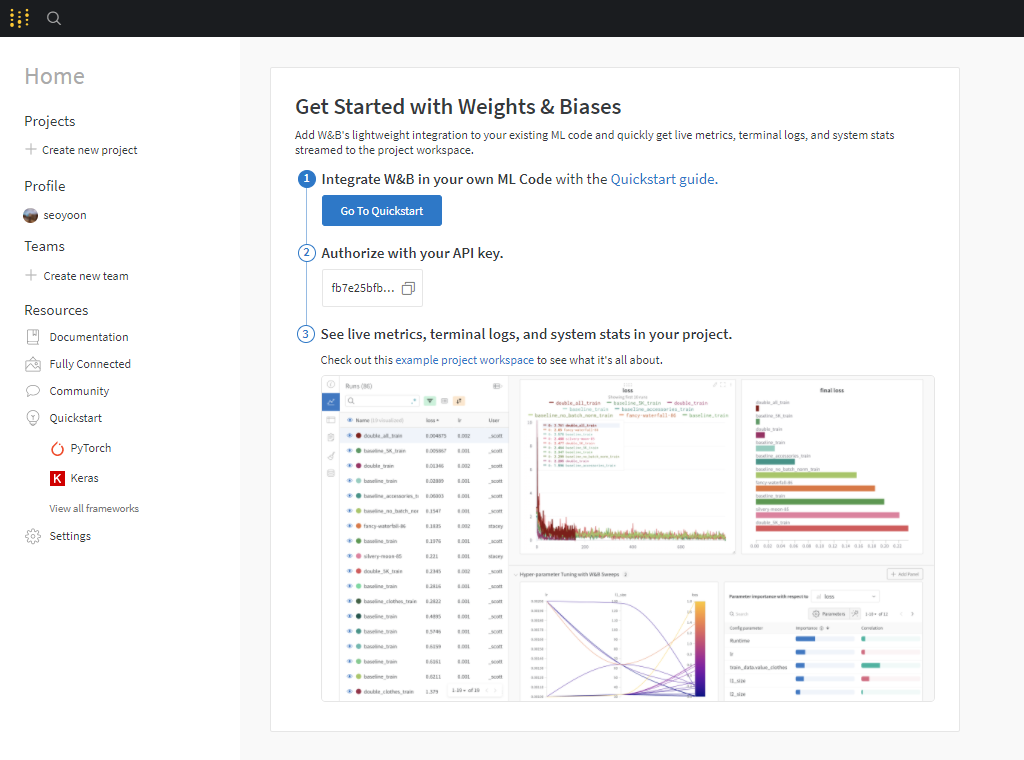Click the Teams section heading
The width and height of the screenshot is (1024, 760).
point(44,246)
